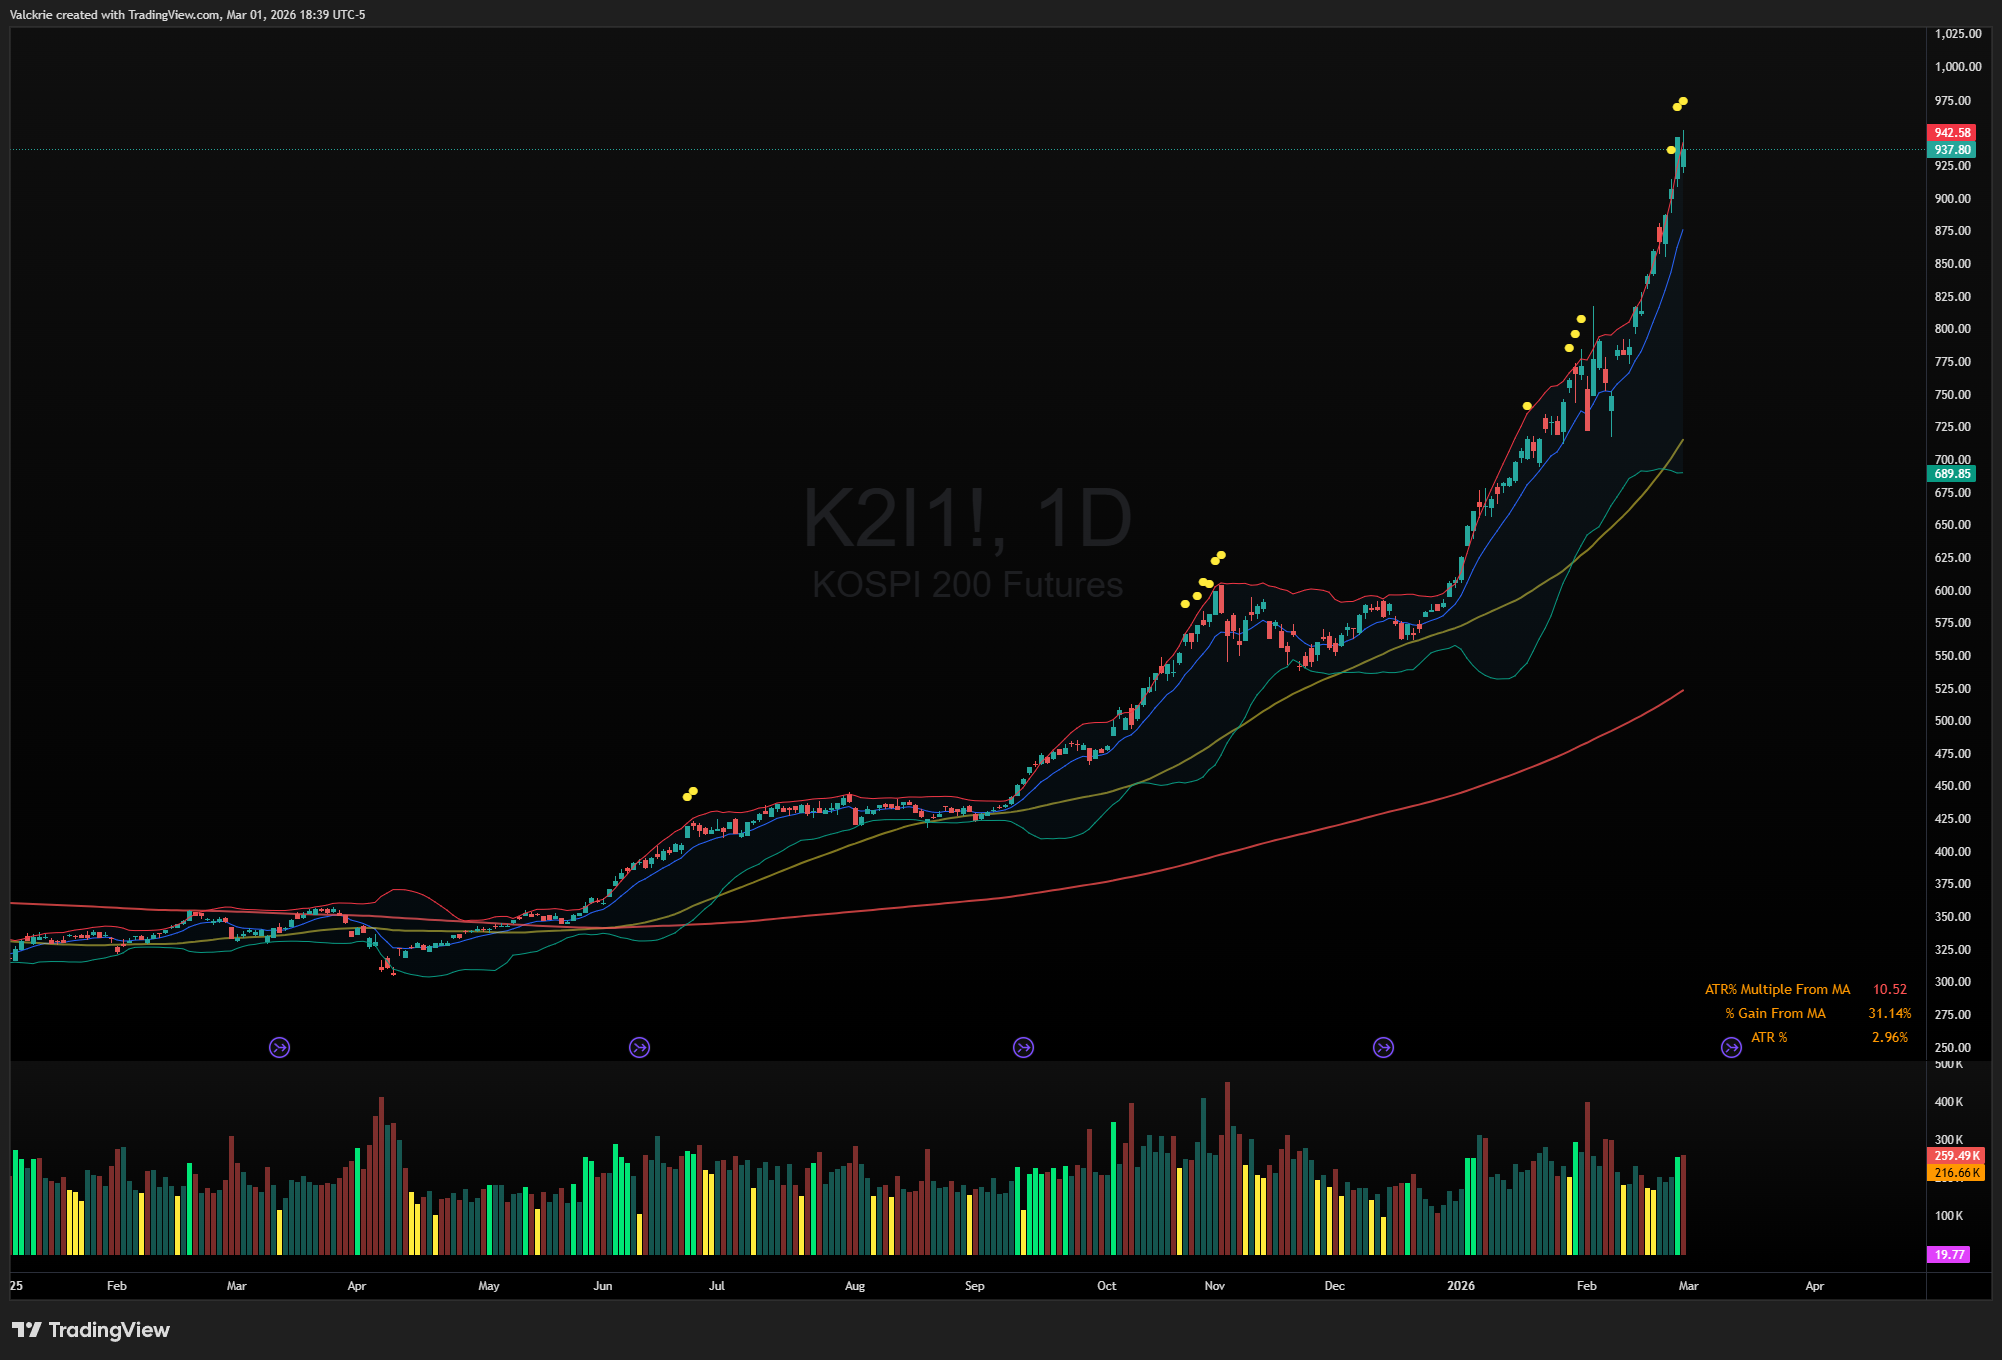
Task: Click the red 942.58 price label
Action: 1951,132
